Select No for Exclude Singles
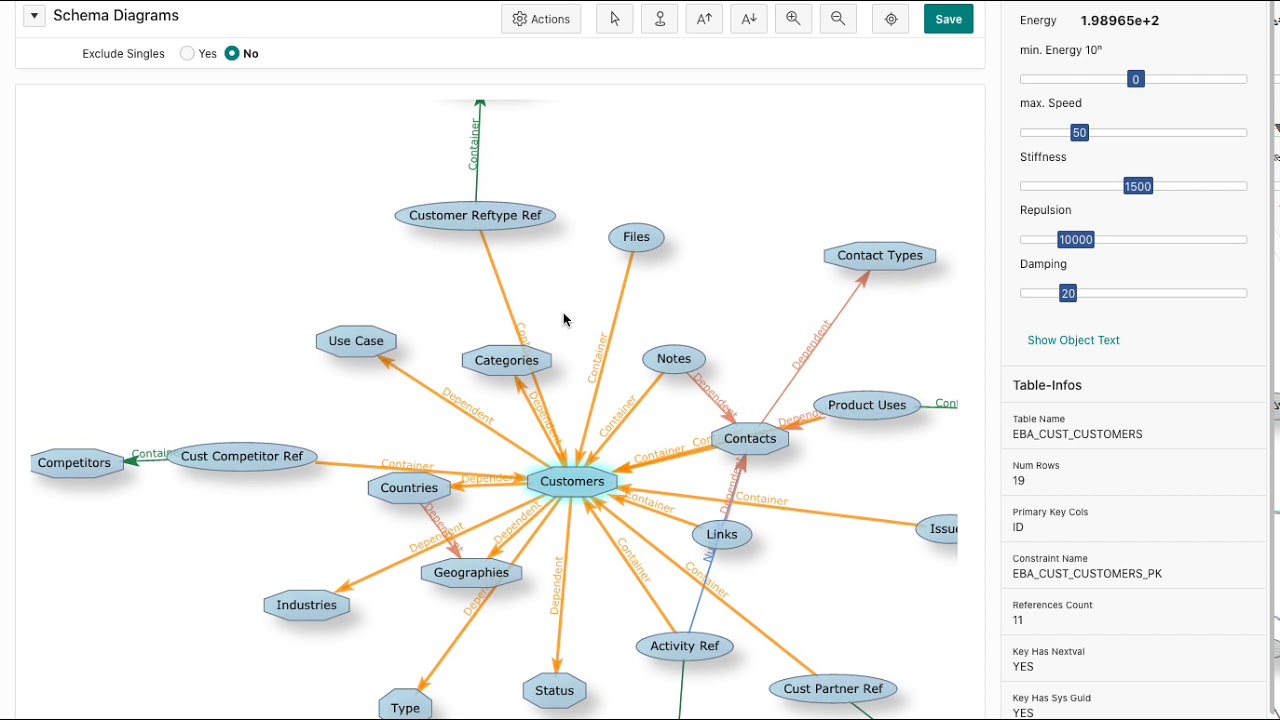 pos(232,54)
